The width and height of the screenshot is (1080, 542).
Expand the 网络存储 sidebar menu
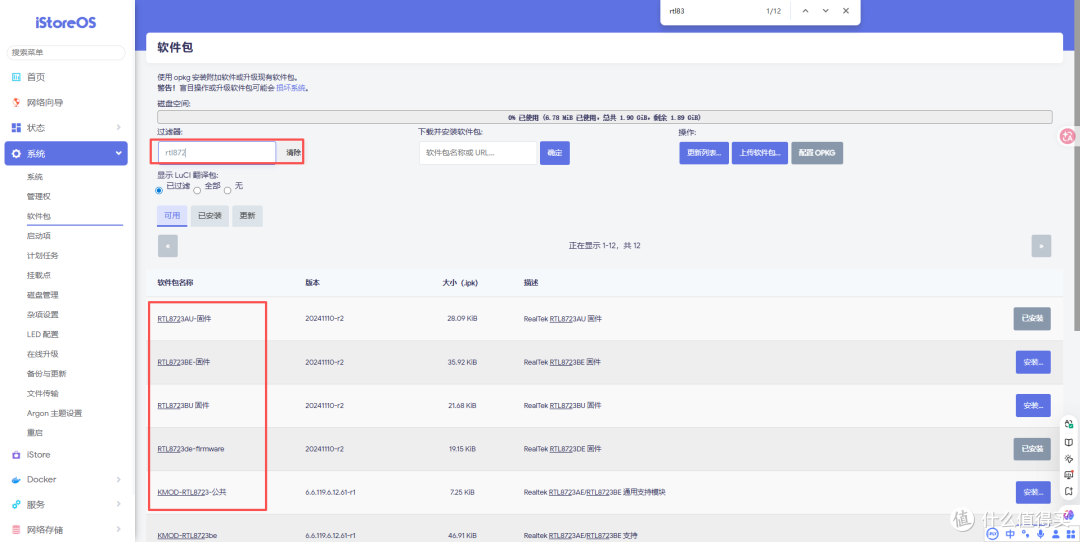[x=118, y=530]
